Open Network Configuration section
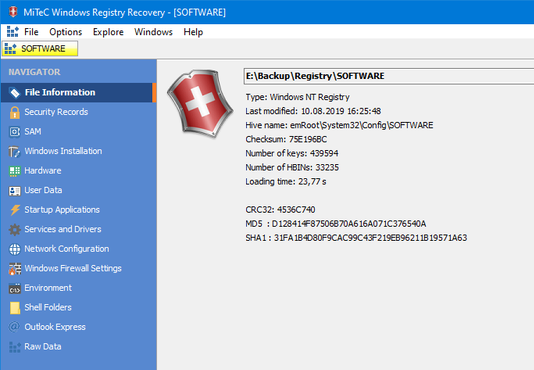Viewport: 534px width, 370px height. (78, 249)
